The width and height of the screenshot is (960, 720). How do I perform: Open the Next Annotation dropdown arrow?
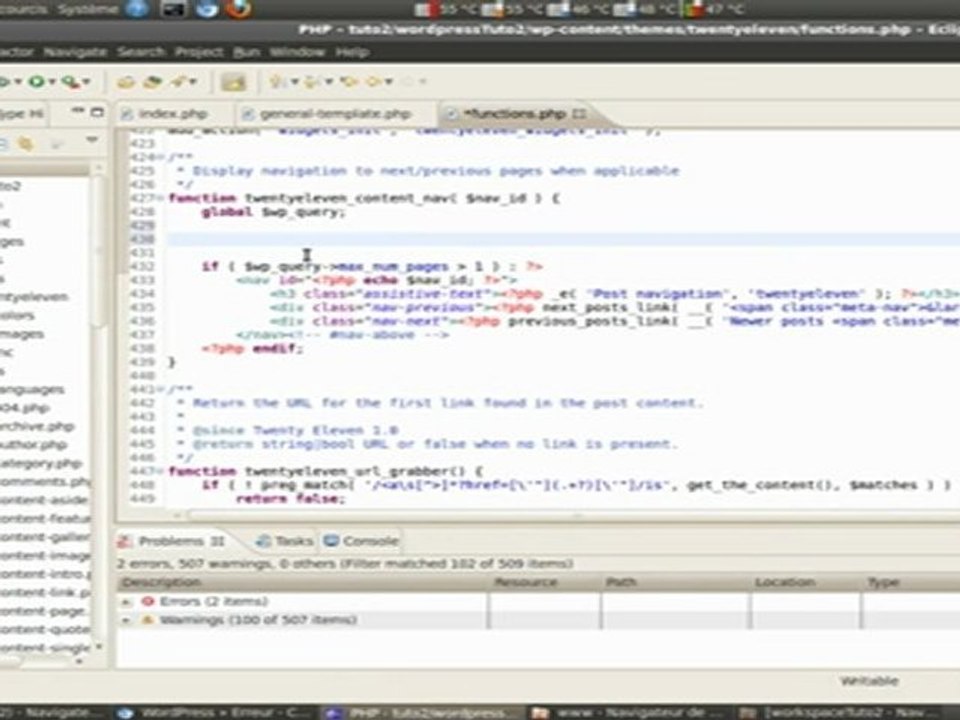294,81
